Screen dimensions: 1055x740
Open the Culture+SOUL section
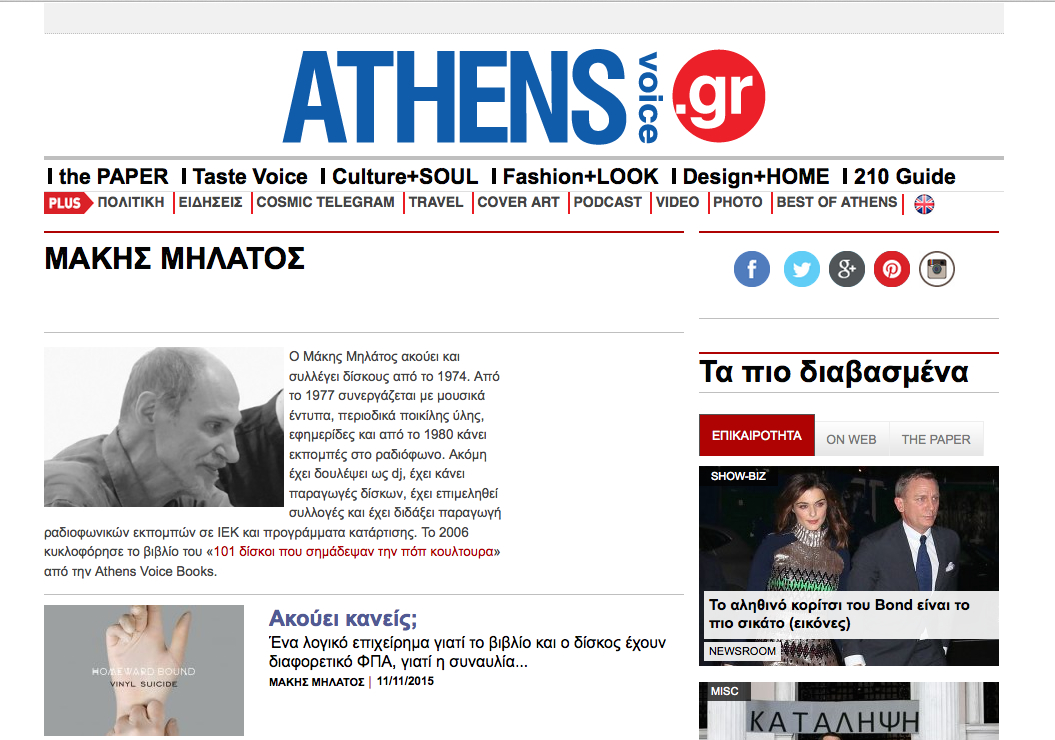coord(405,176)
